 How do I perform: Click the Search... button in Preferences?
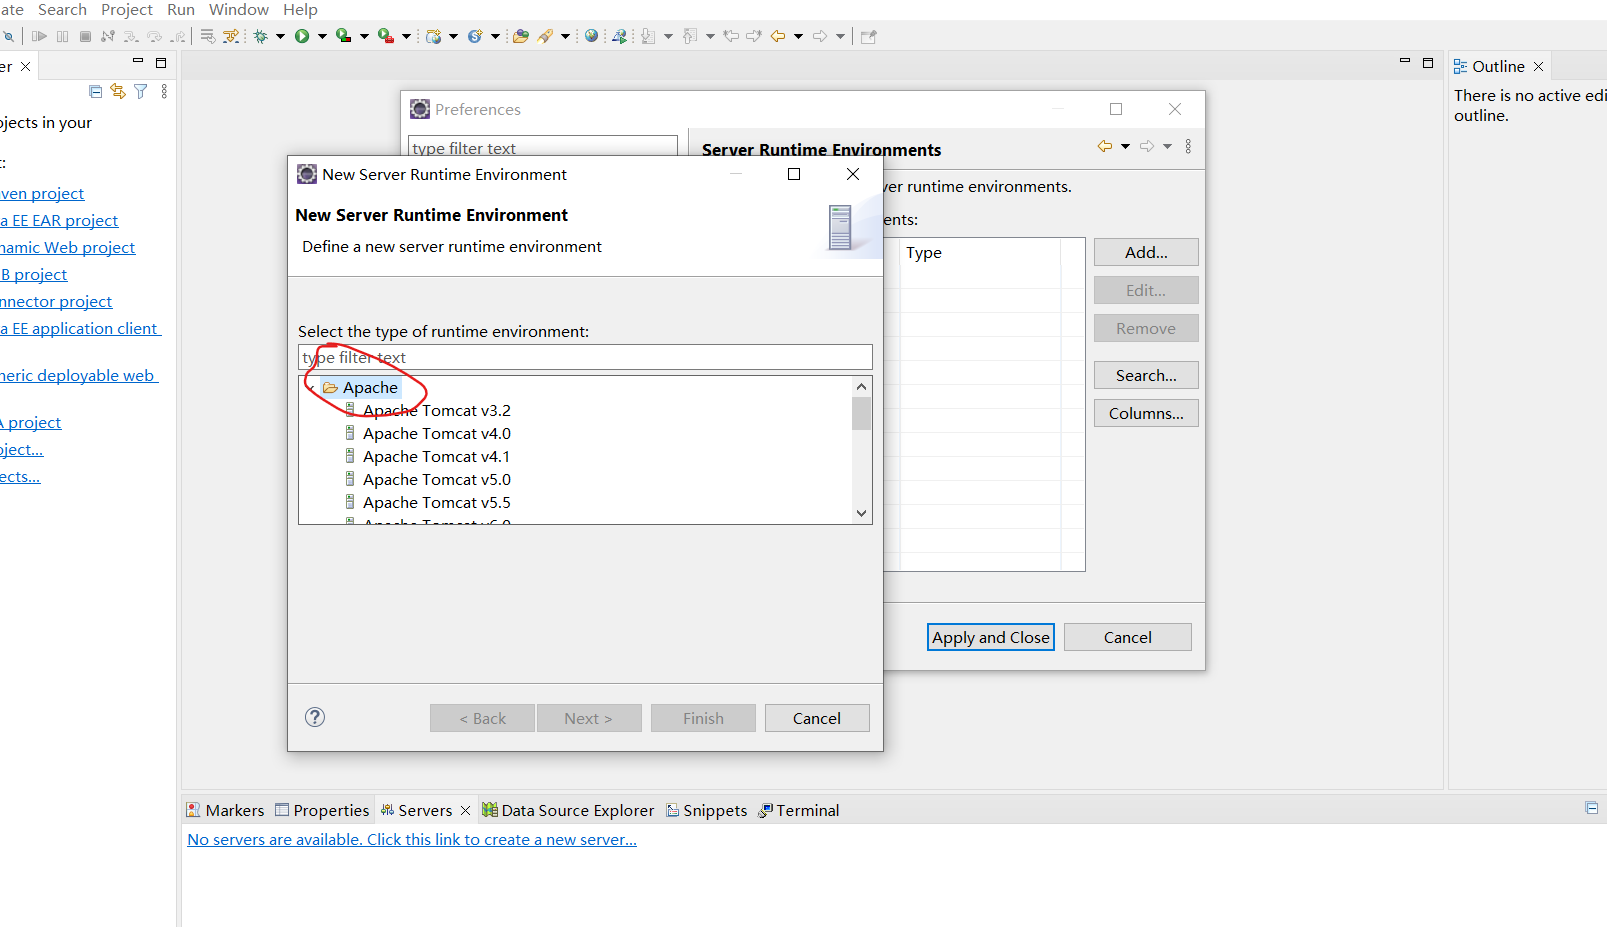[x=1146, y=375]
